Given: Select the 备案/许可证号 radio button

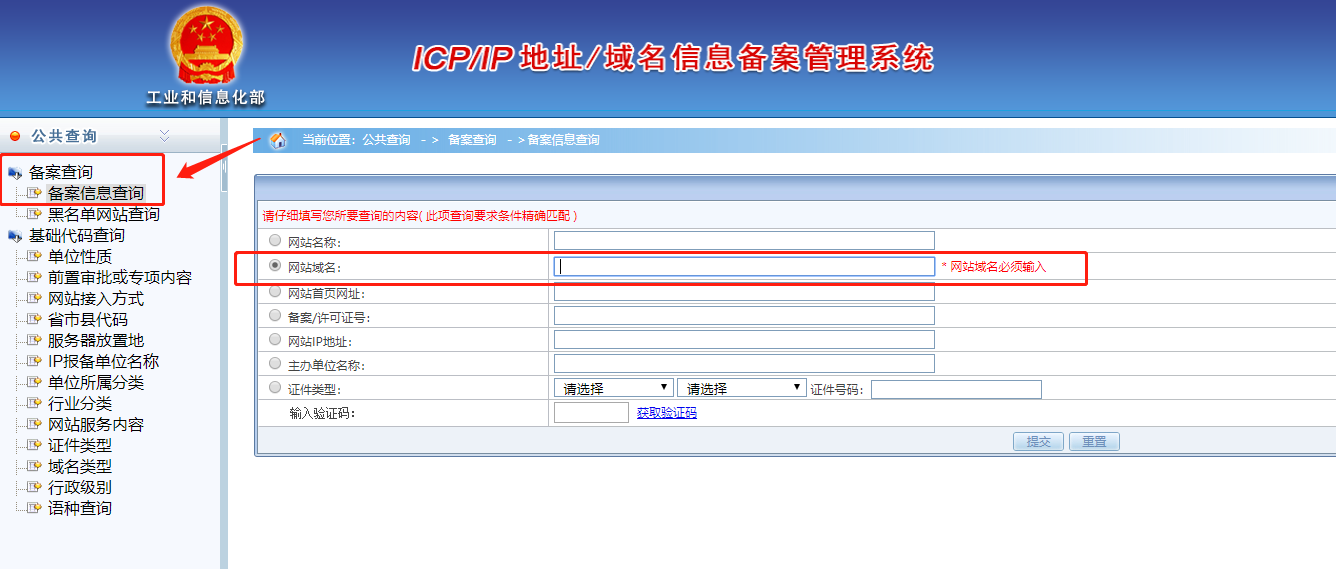Looking at the screenshot, I should coord(275,316).
